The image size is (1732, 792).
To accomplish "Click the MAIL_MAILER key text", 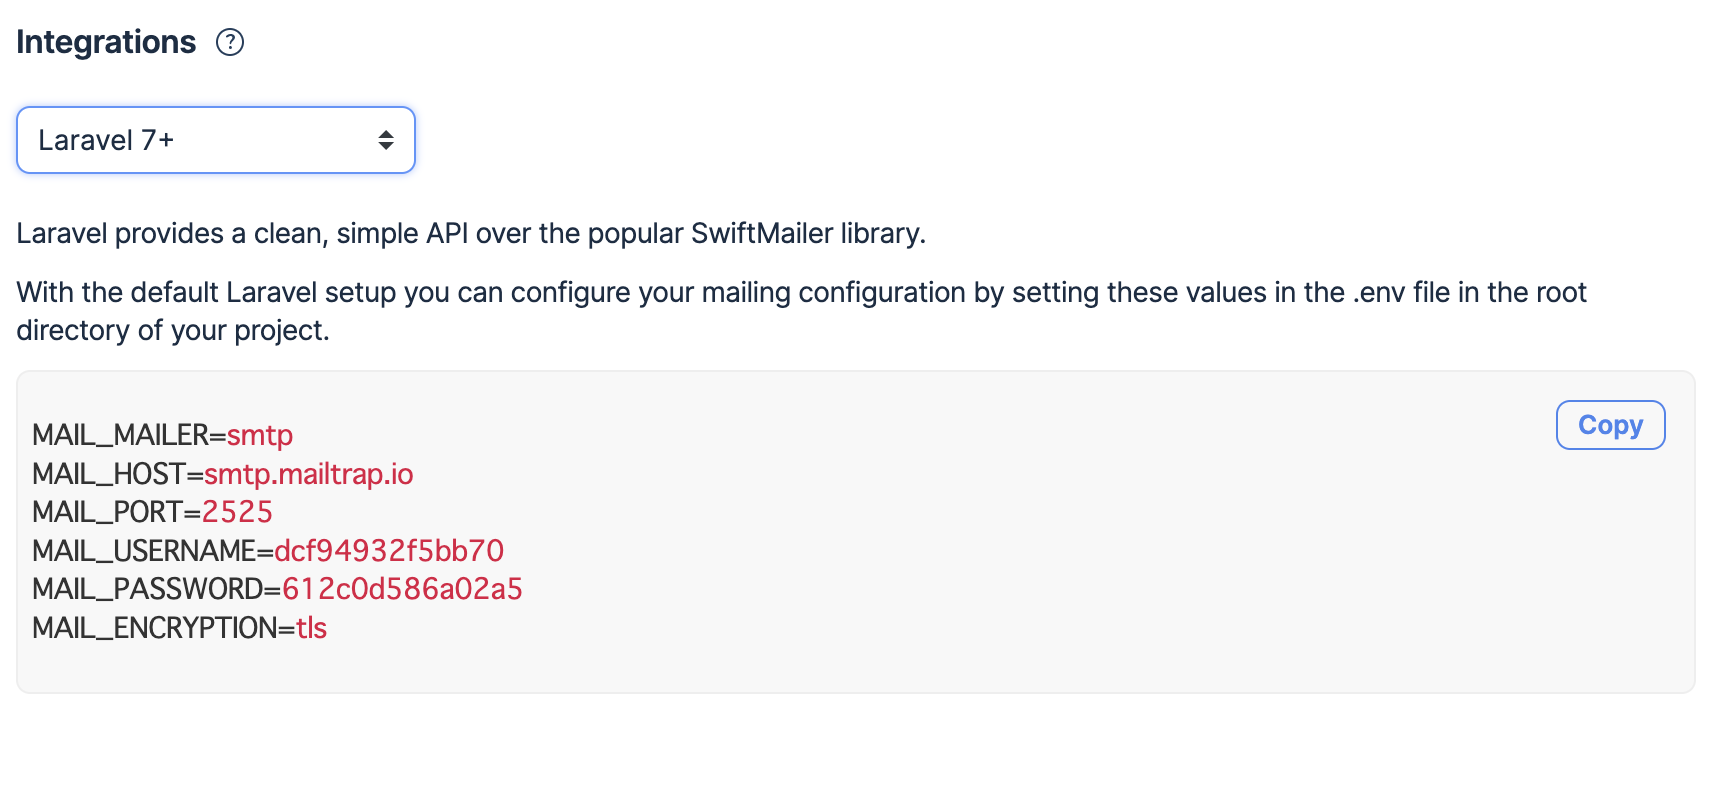I will point(120,436).
